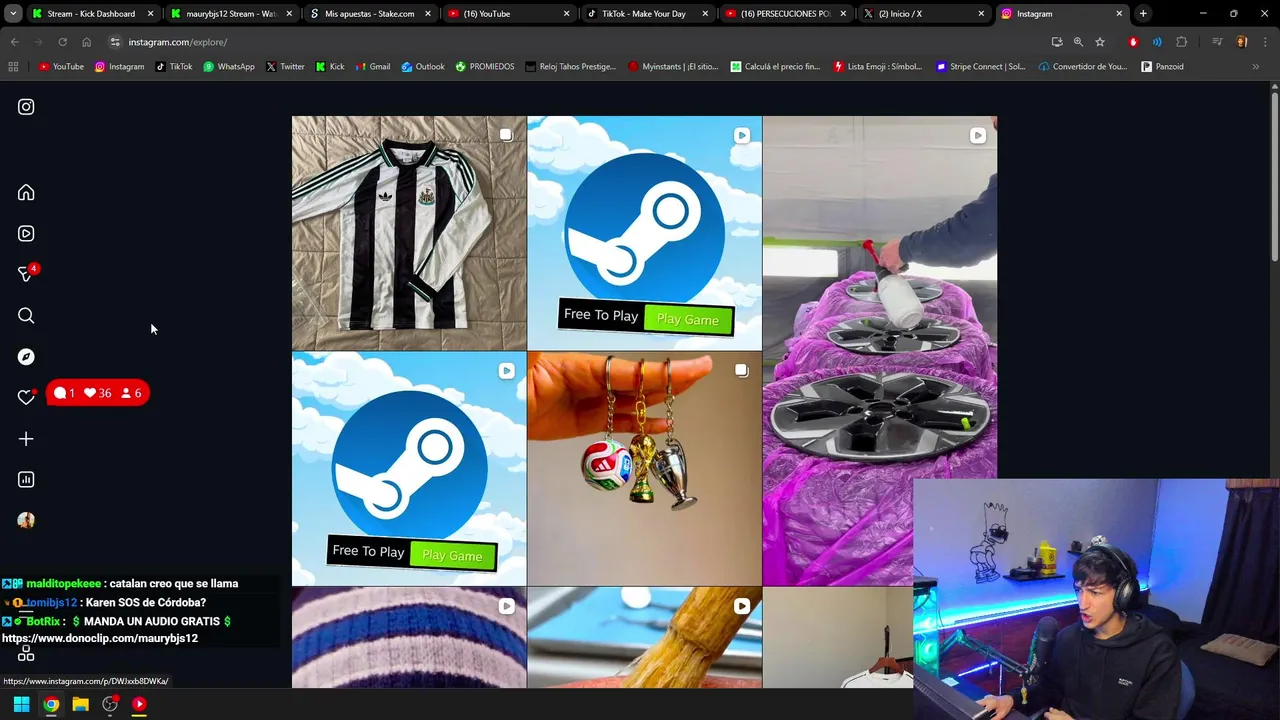This screenshot has width=1280, height=720.
Task: Open the Instagram Search panel
Action: tap(26, 316)
